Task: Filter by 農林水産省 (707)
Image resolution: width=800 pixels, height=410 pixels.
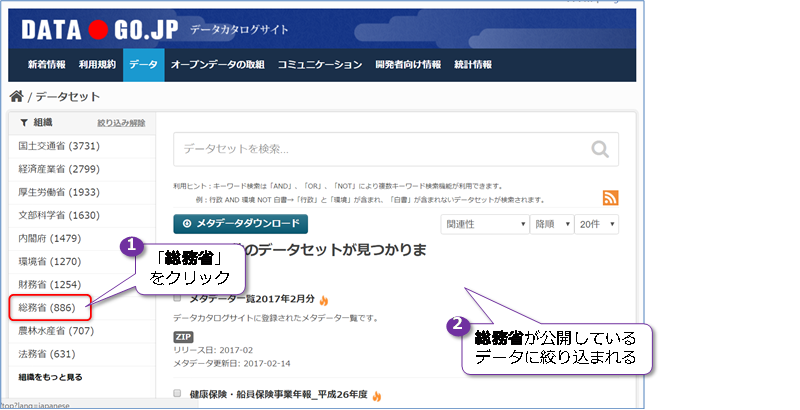Action: (56, 331)
